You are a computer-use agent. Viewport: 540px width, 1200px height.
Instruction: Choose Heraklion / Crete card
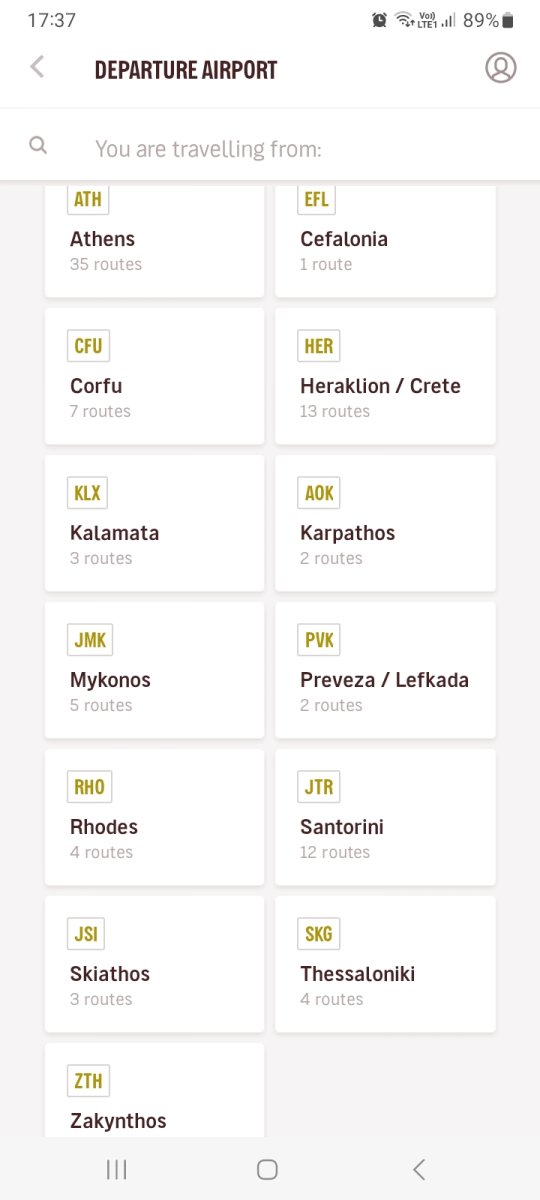click(385, 376)
